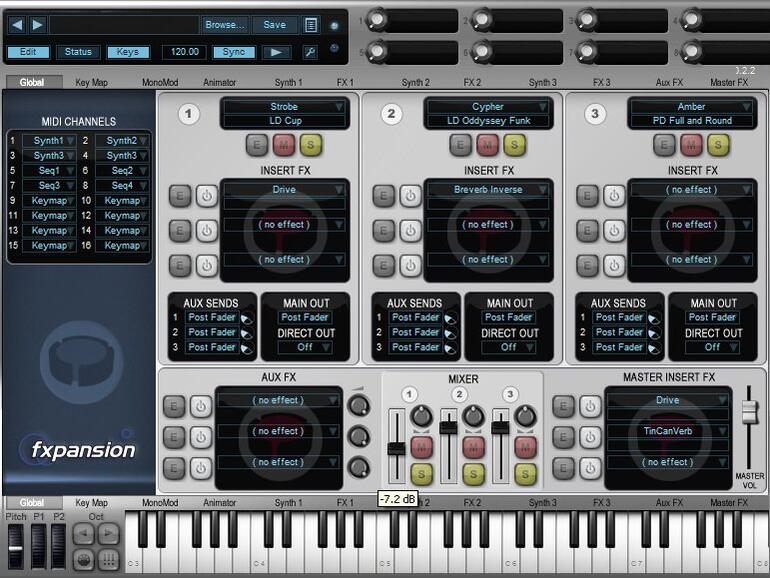
Task: Click the first Aux FX level knob
Action: click(358, 406)
